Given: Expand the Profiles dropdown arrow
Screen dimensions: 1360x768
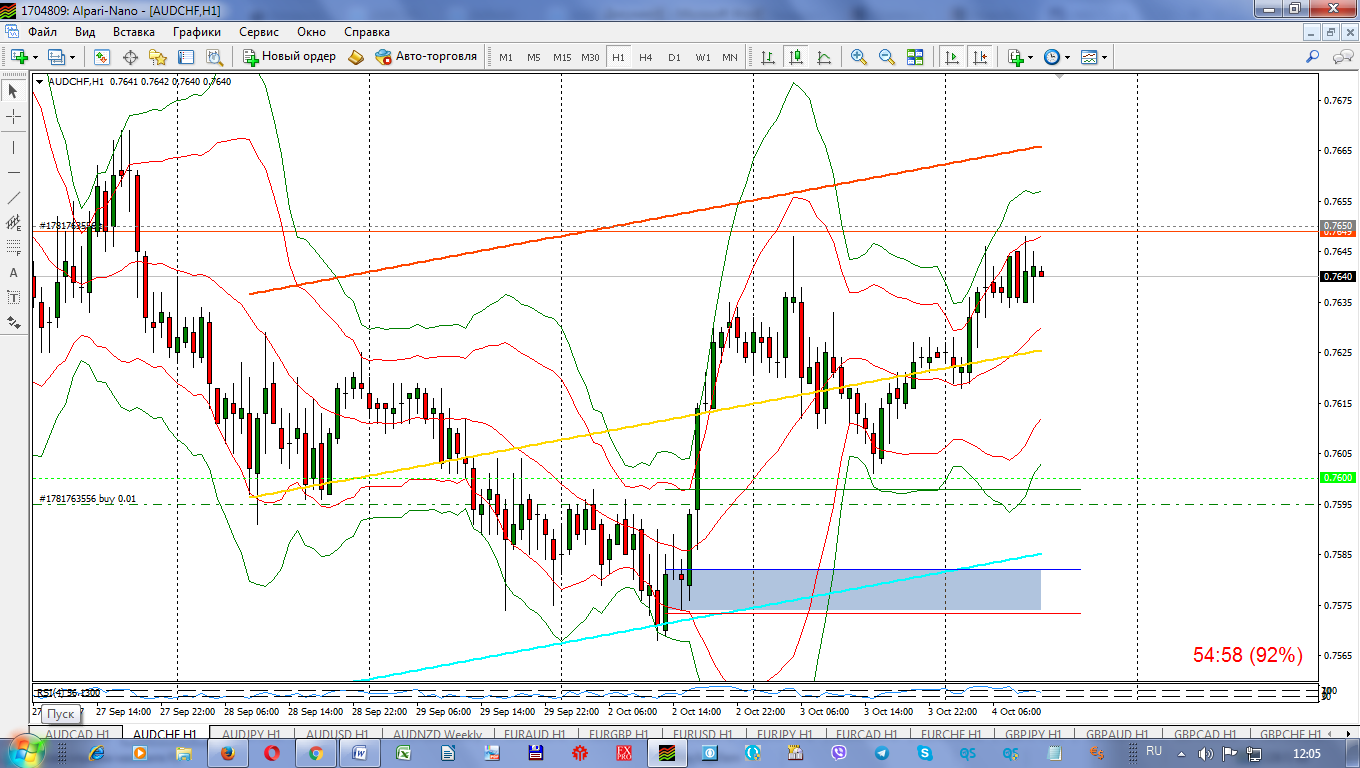Looking at the screenshot, I should (73, 57).
